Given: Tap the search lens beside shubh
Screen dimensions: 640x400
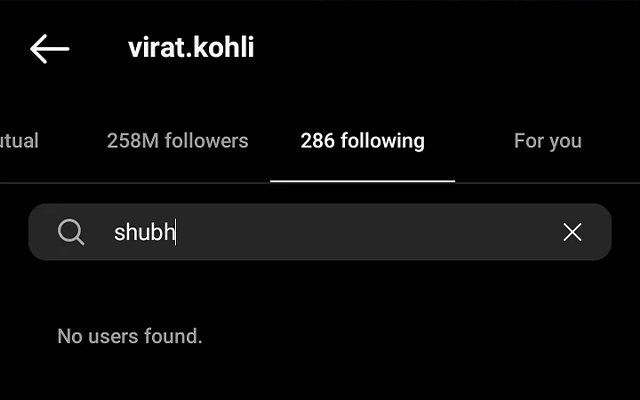Looking at the screenshot, I should click(71, 232).
